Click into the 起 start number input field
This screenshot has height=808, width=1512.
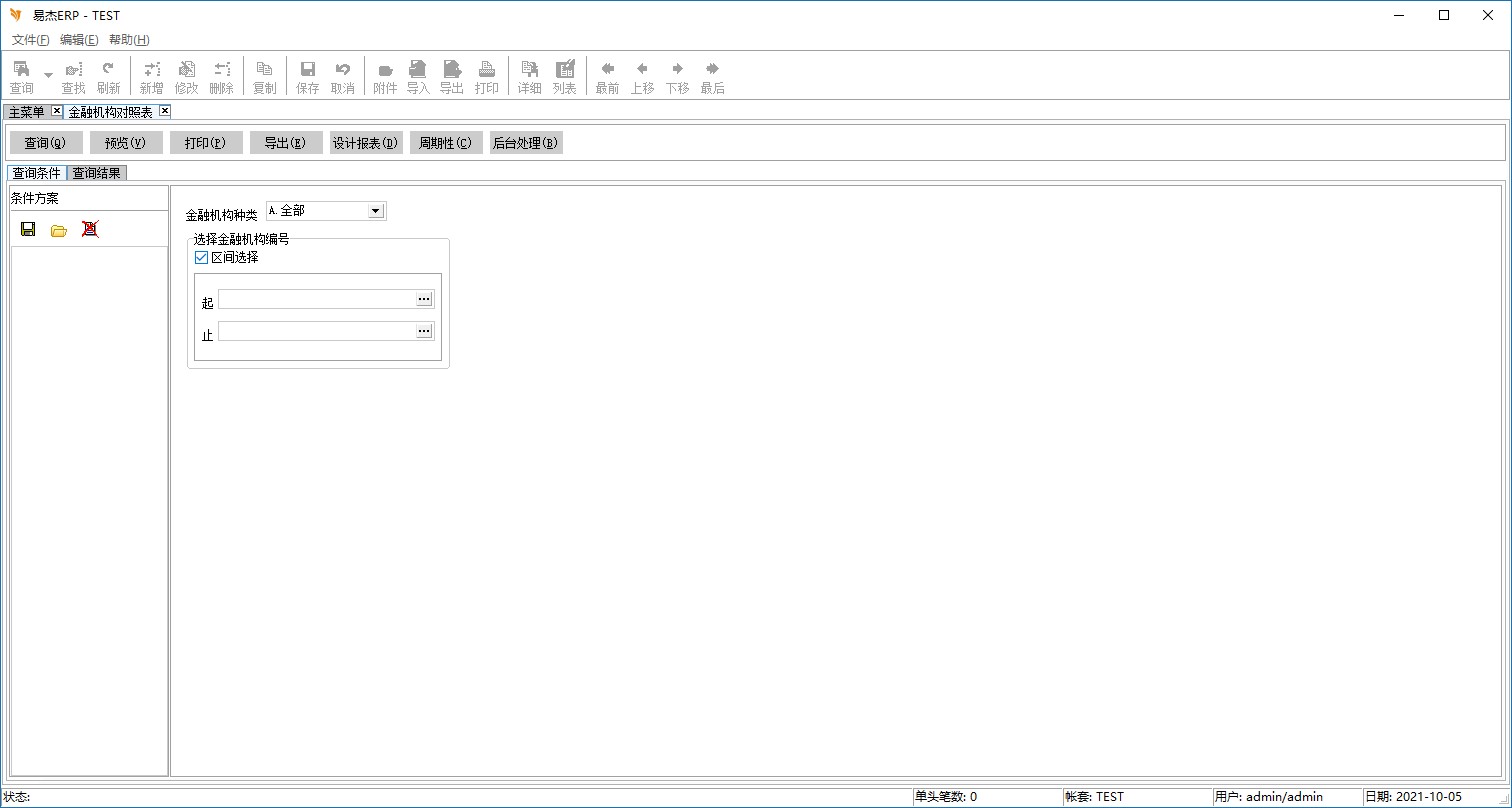point(316,299)
